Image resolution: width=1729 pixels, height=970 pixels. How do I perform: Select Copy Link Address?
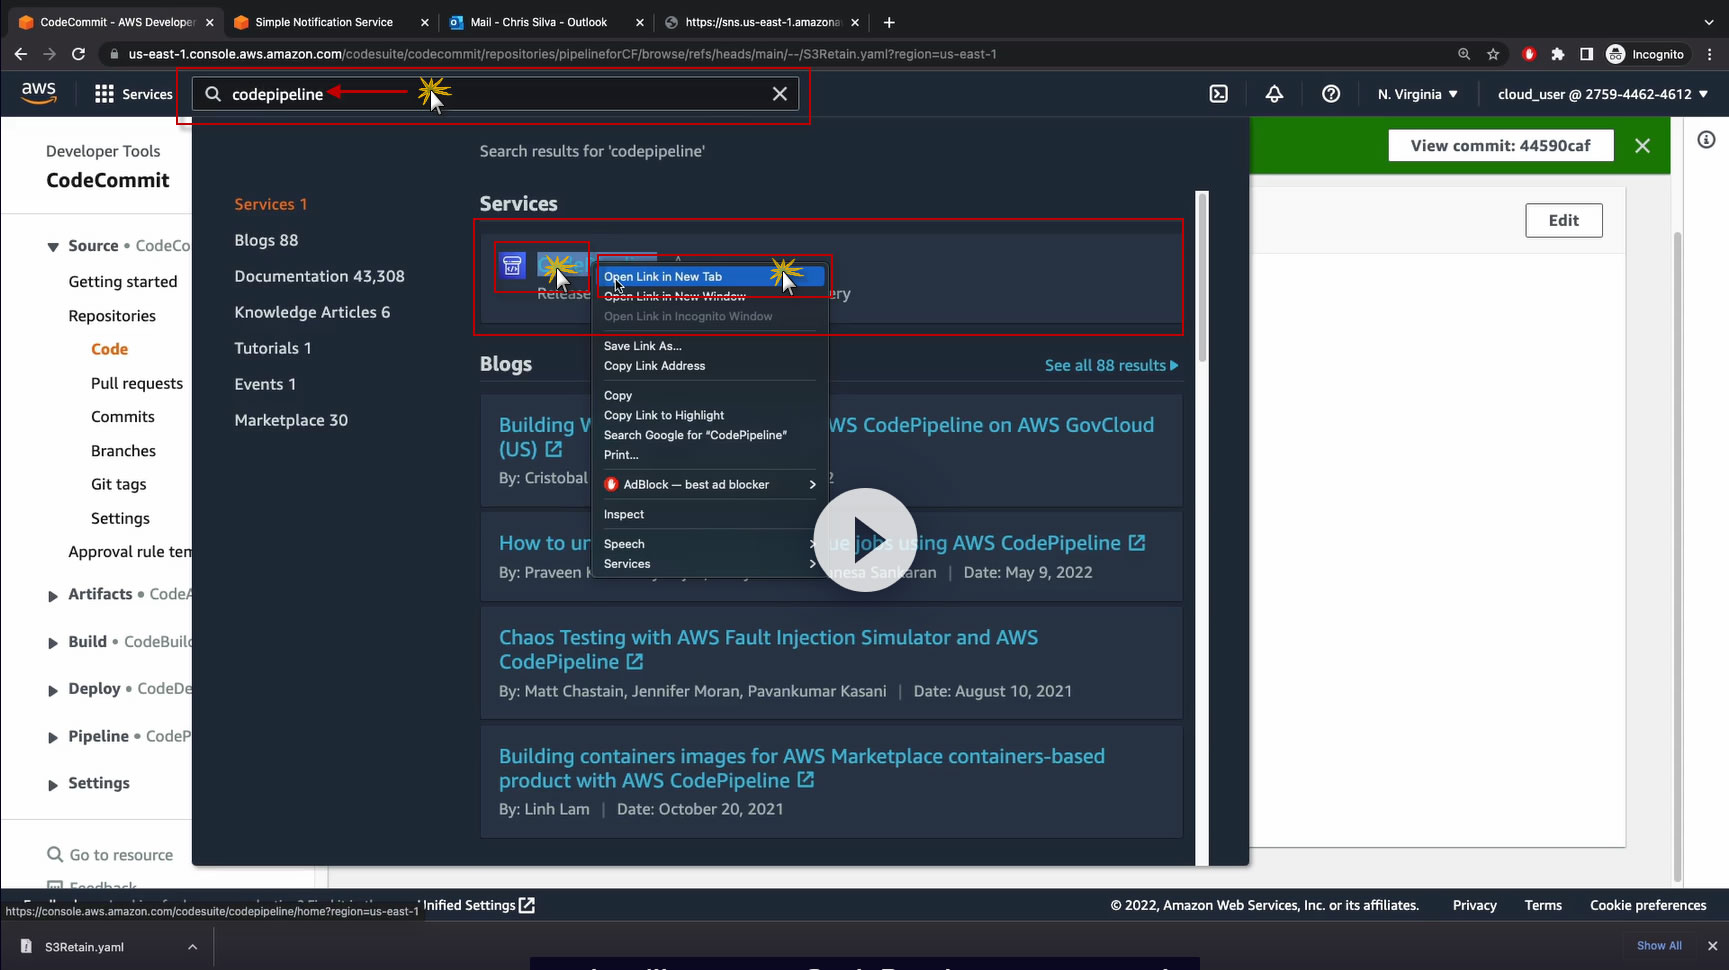(711, 366)
